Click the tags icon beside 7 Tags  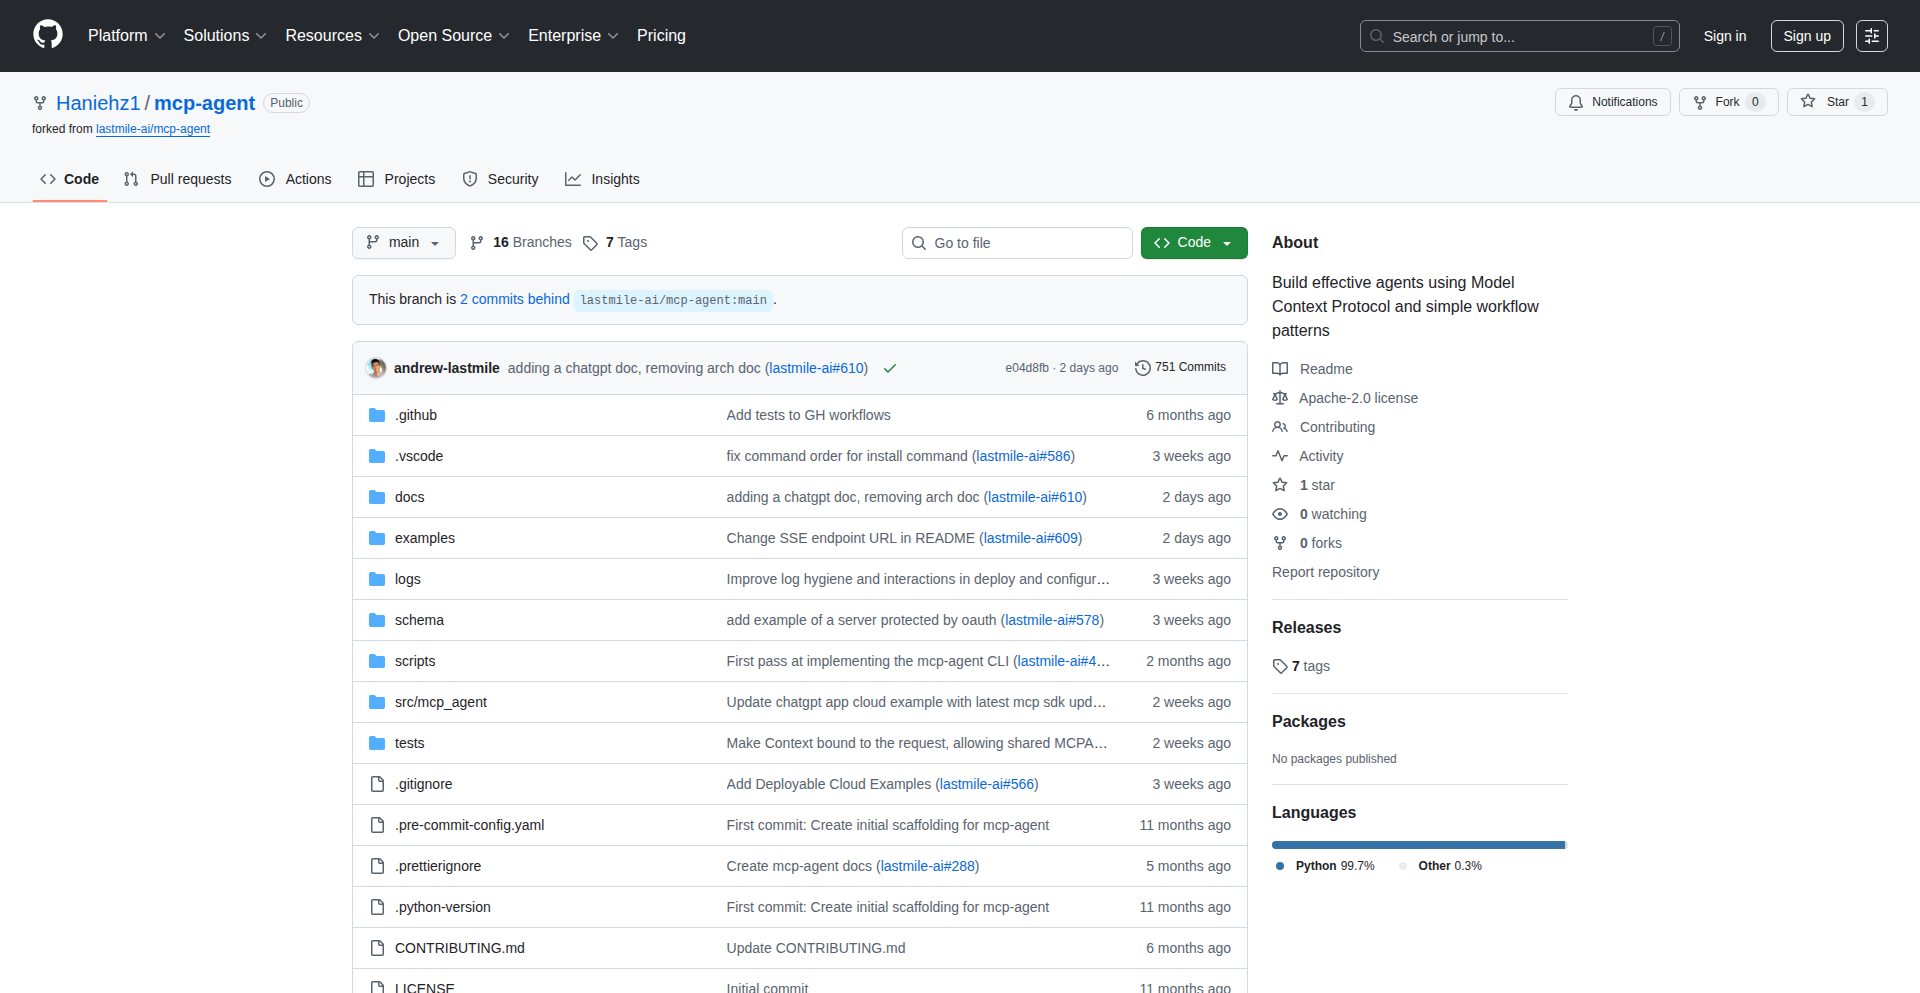pos(590,243)
